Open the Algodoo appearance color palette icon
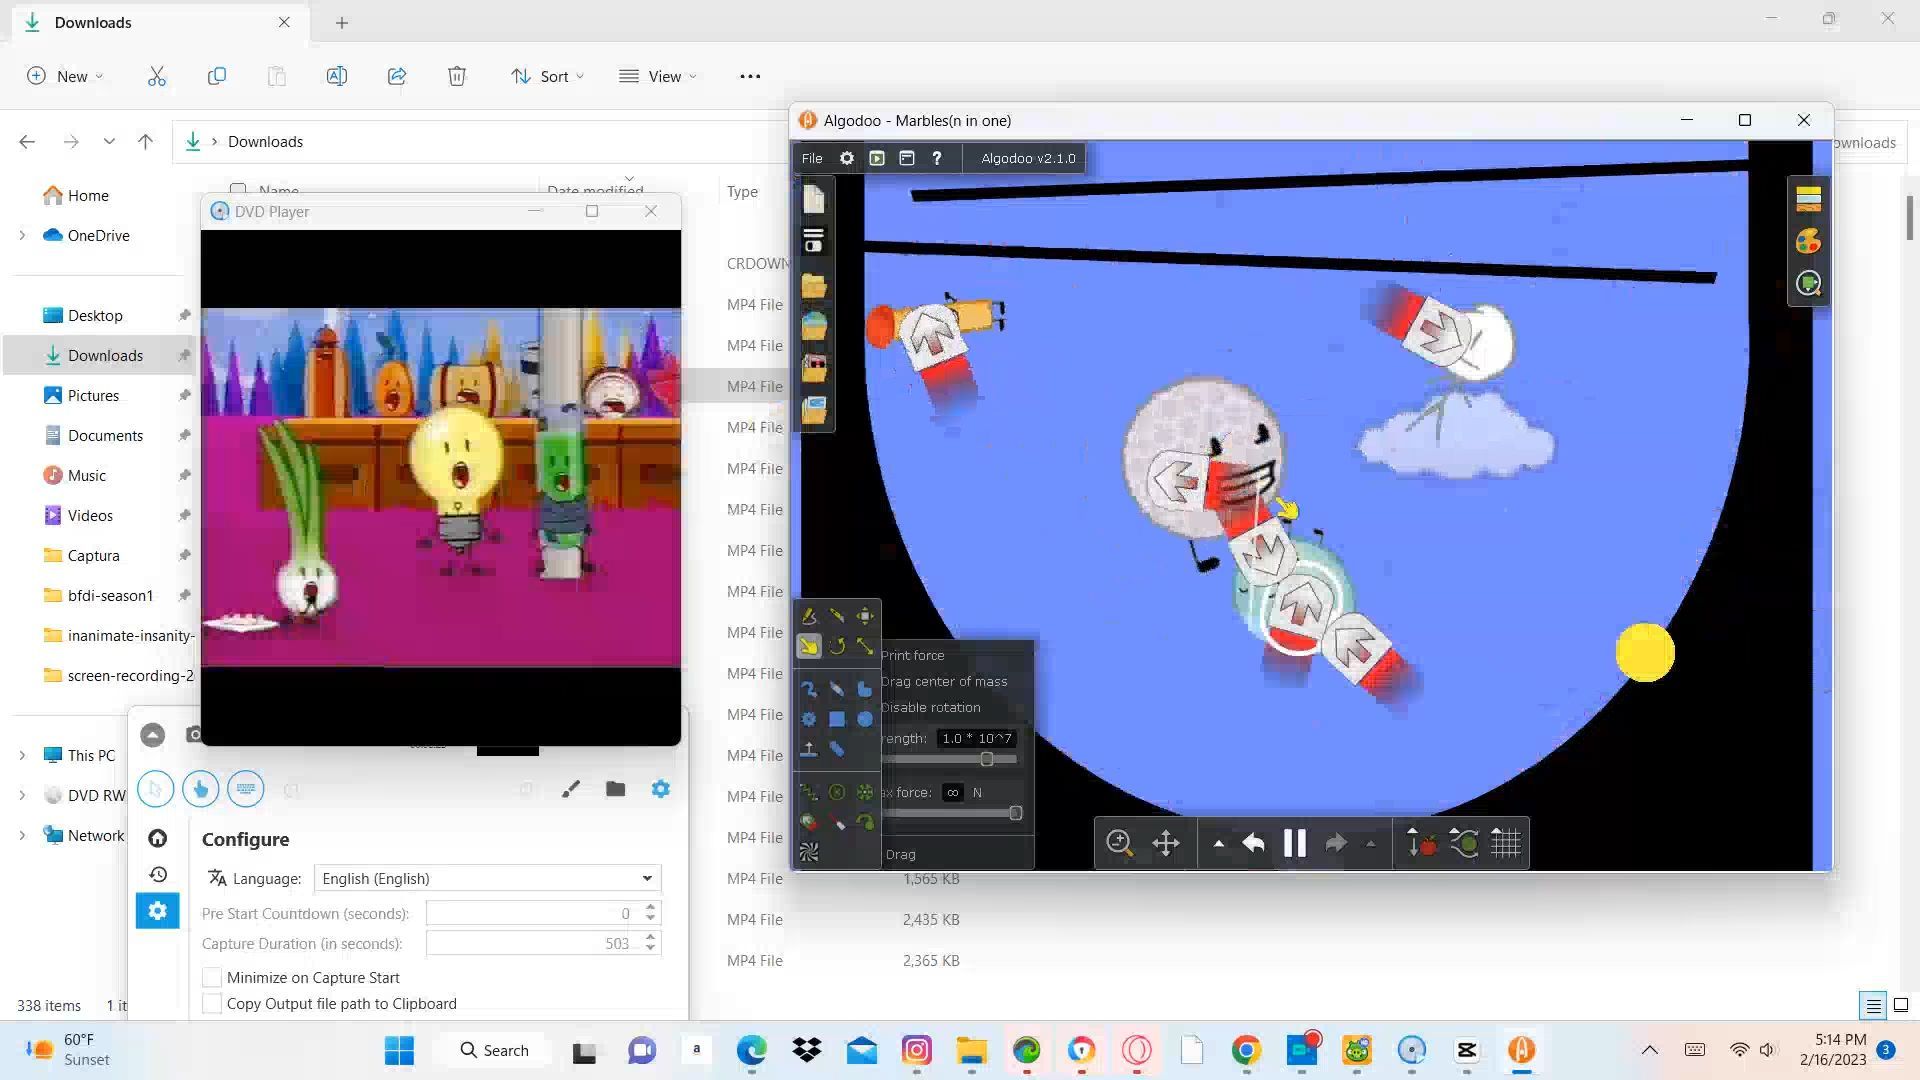This screenshot has height=1080, width=1920. click(1808, 241)
